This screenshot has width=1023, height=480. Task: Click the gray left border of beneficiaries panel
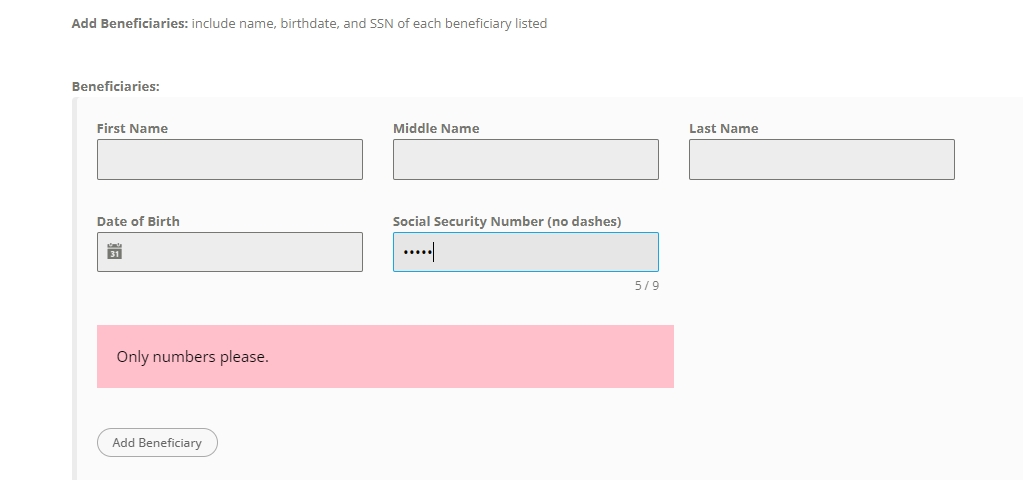pos(74,288)
